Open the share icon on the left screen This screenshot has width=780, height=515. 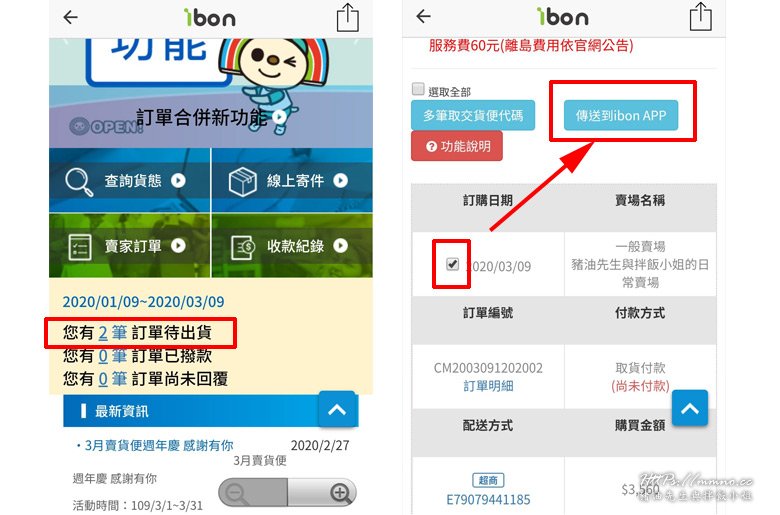click(348, 18)
